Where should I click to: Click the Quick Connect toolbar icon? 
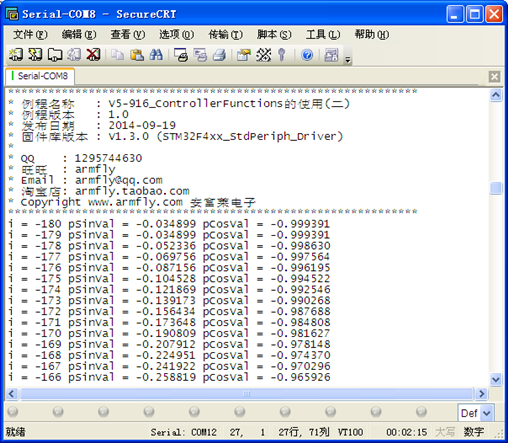point(35,55)
